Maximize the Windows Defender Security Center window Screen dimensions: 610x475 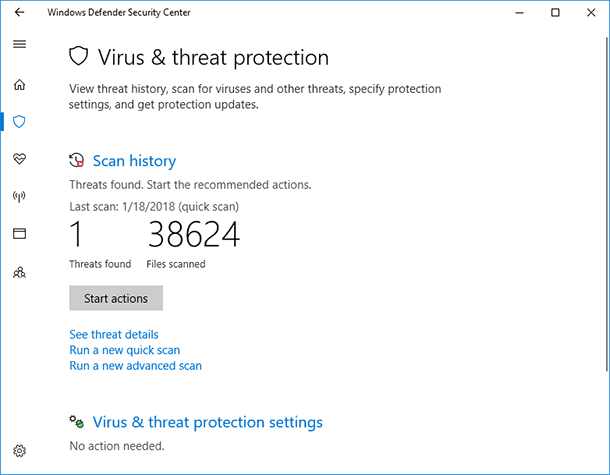[x=555, y=12]
